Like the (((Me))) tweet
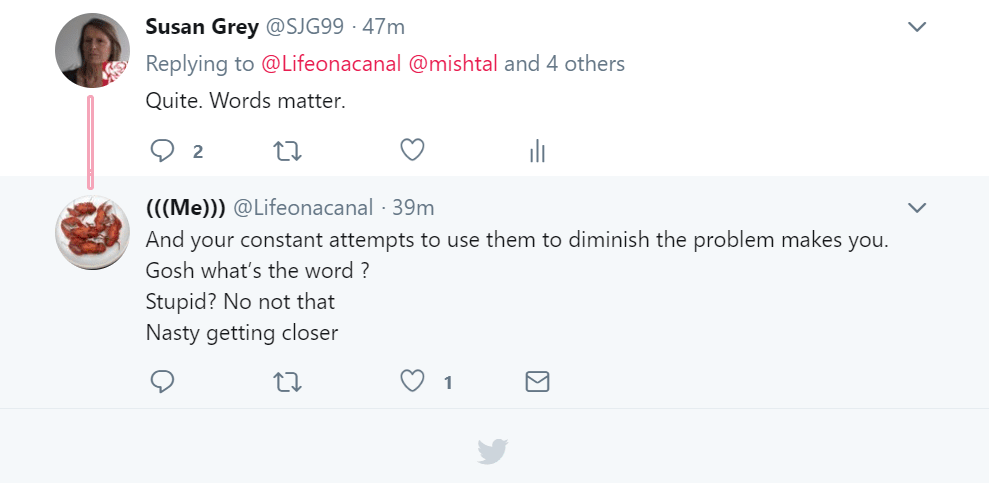Screen dimensions: 989x483 tap(412, 381)
